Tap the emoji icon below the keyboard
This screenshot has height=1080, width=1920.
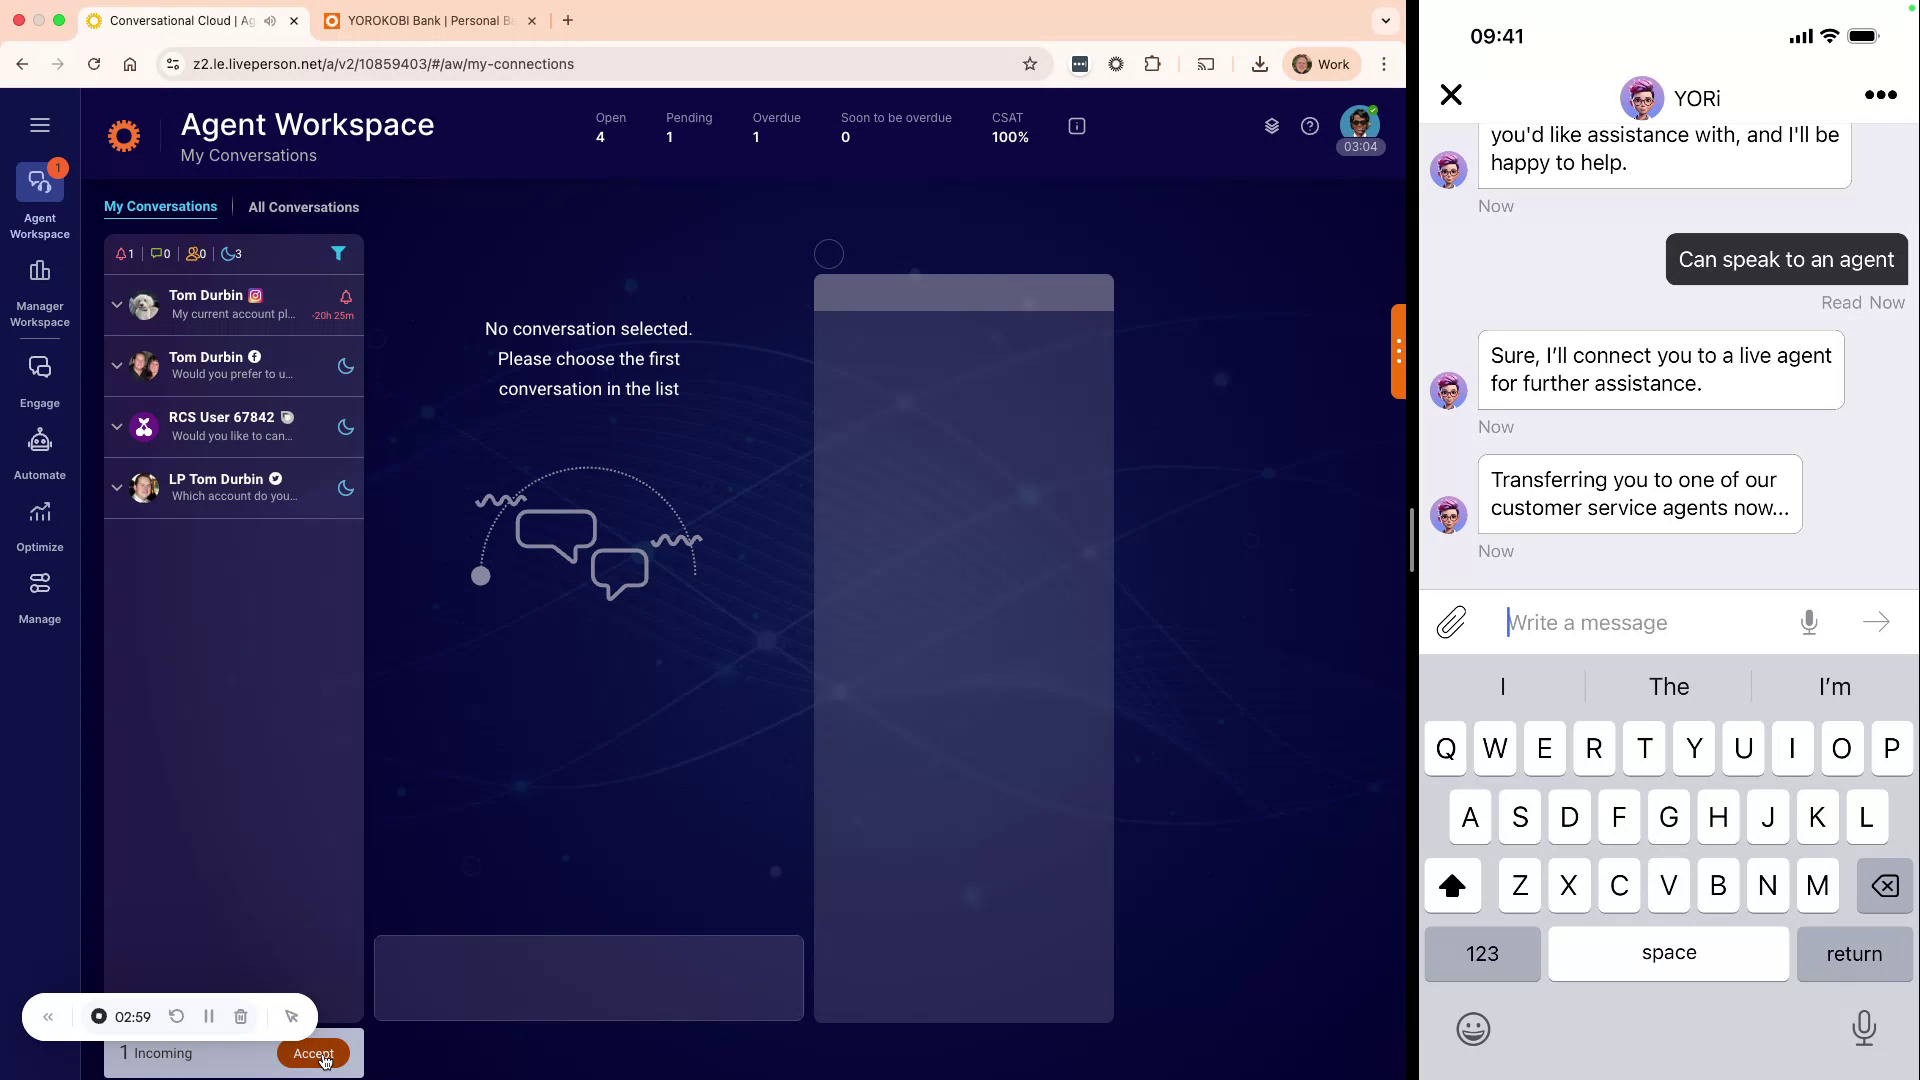click(1473, 1028)
